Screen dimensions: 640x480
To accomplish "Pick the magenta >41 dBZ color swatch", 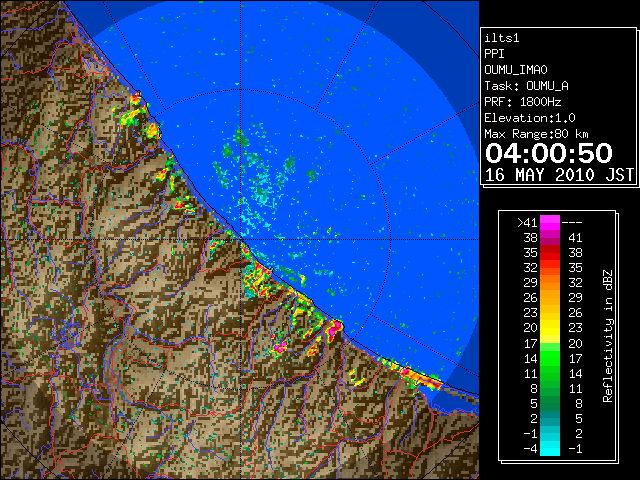I will [550, 223].
